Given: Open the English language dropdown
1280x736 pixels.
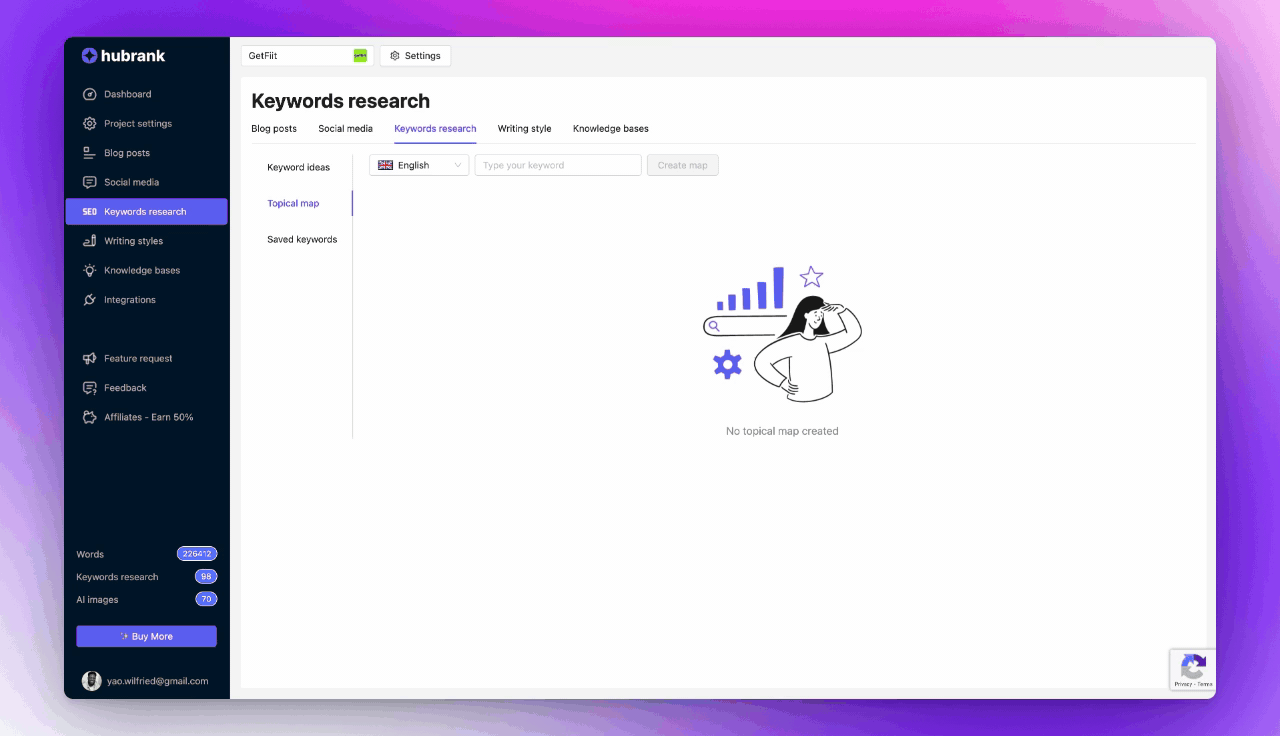Looking at the screenshot, I should (x=419, y=165).
